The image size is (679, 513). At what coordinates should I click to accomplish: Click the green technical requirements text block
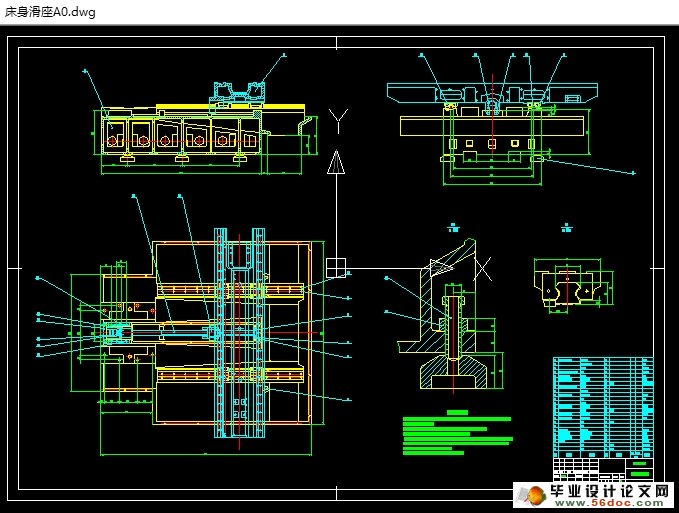(455, 434)
